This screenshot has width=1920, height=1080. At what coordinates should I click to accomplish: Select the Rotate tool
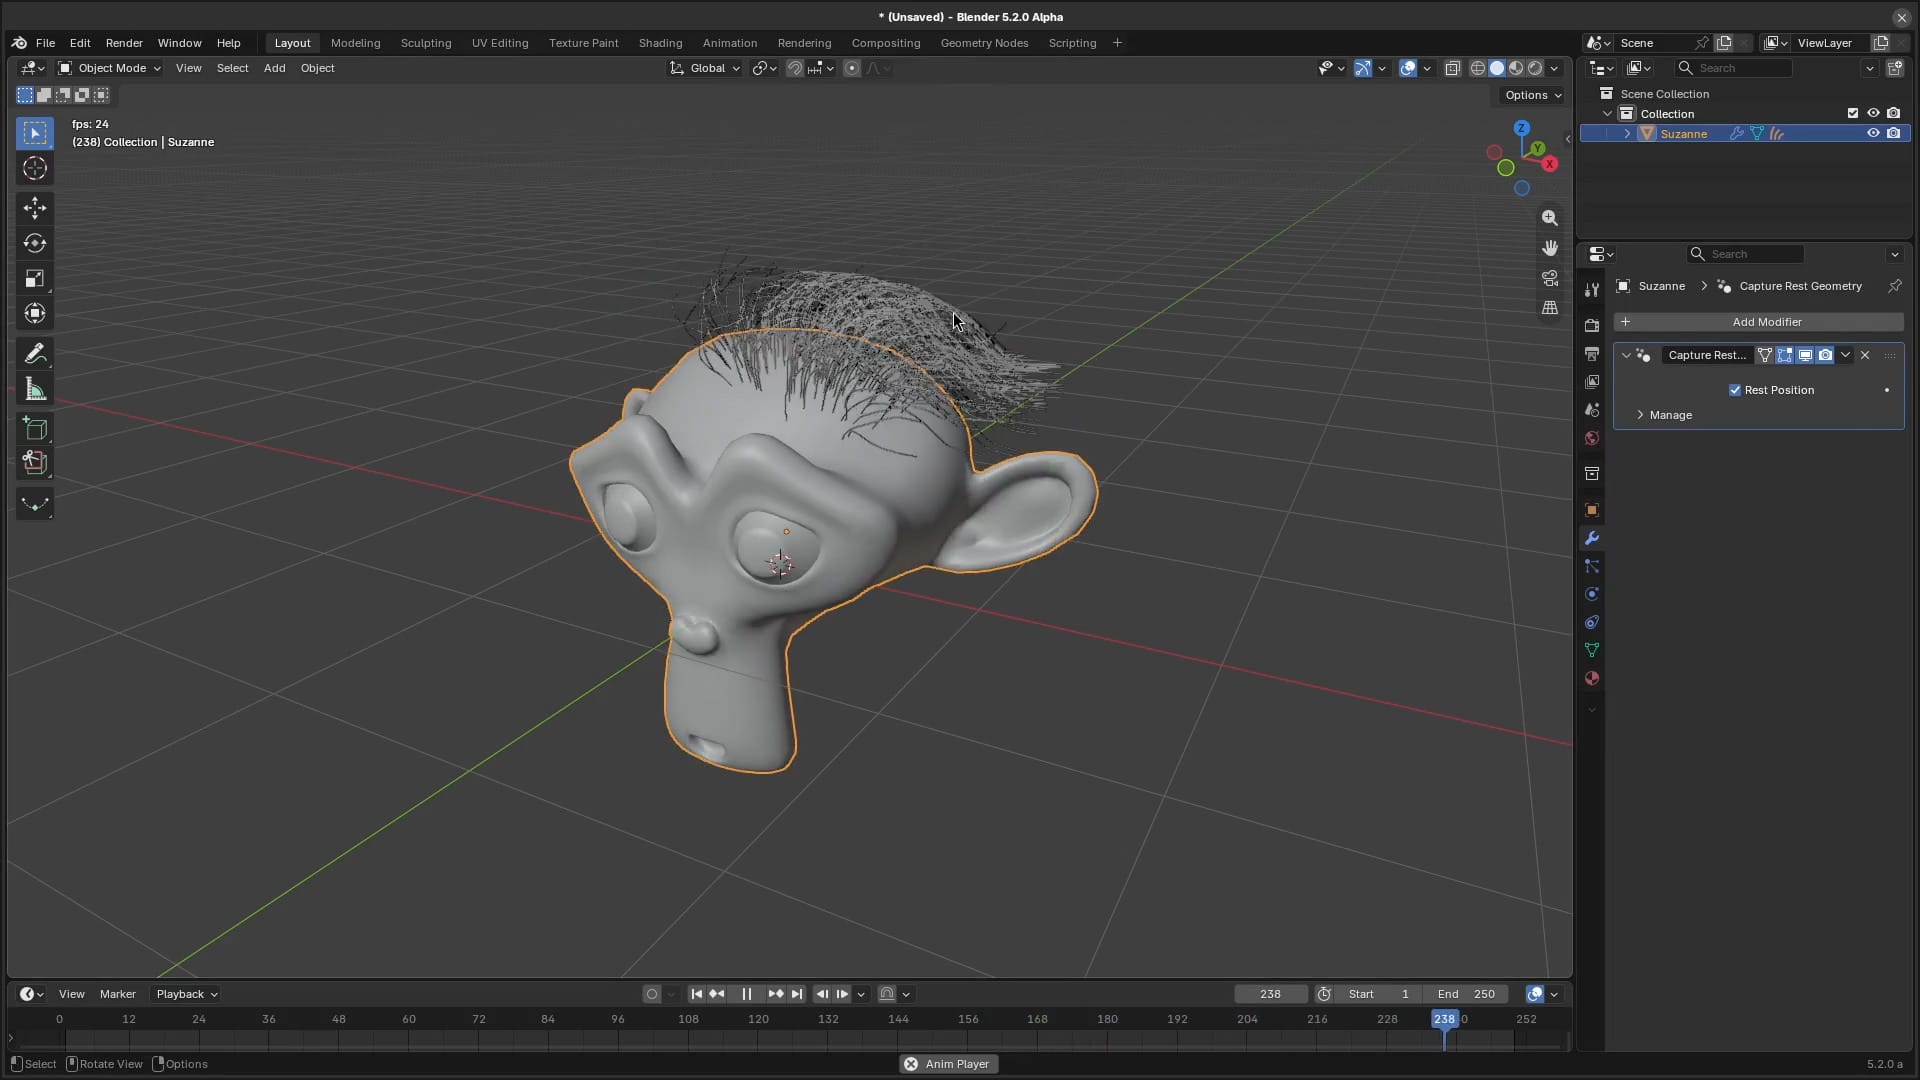[x=35, y=243]
